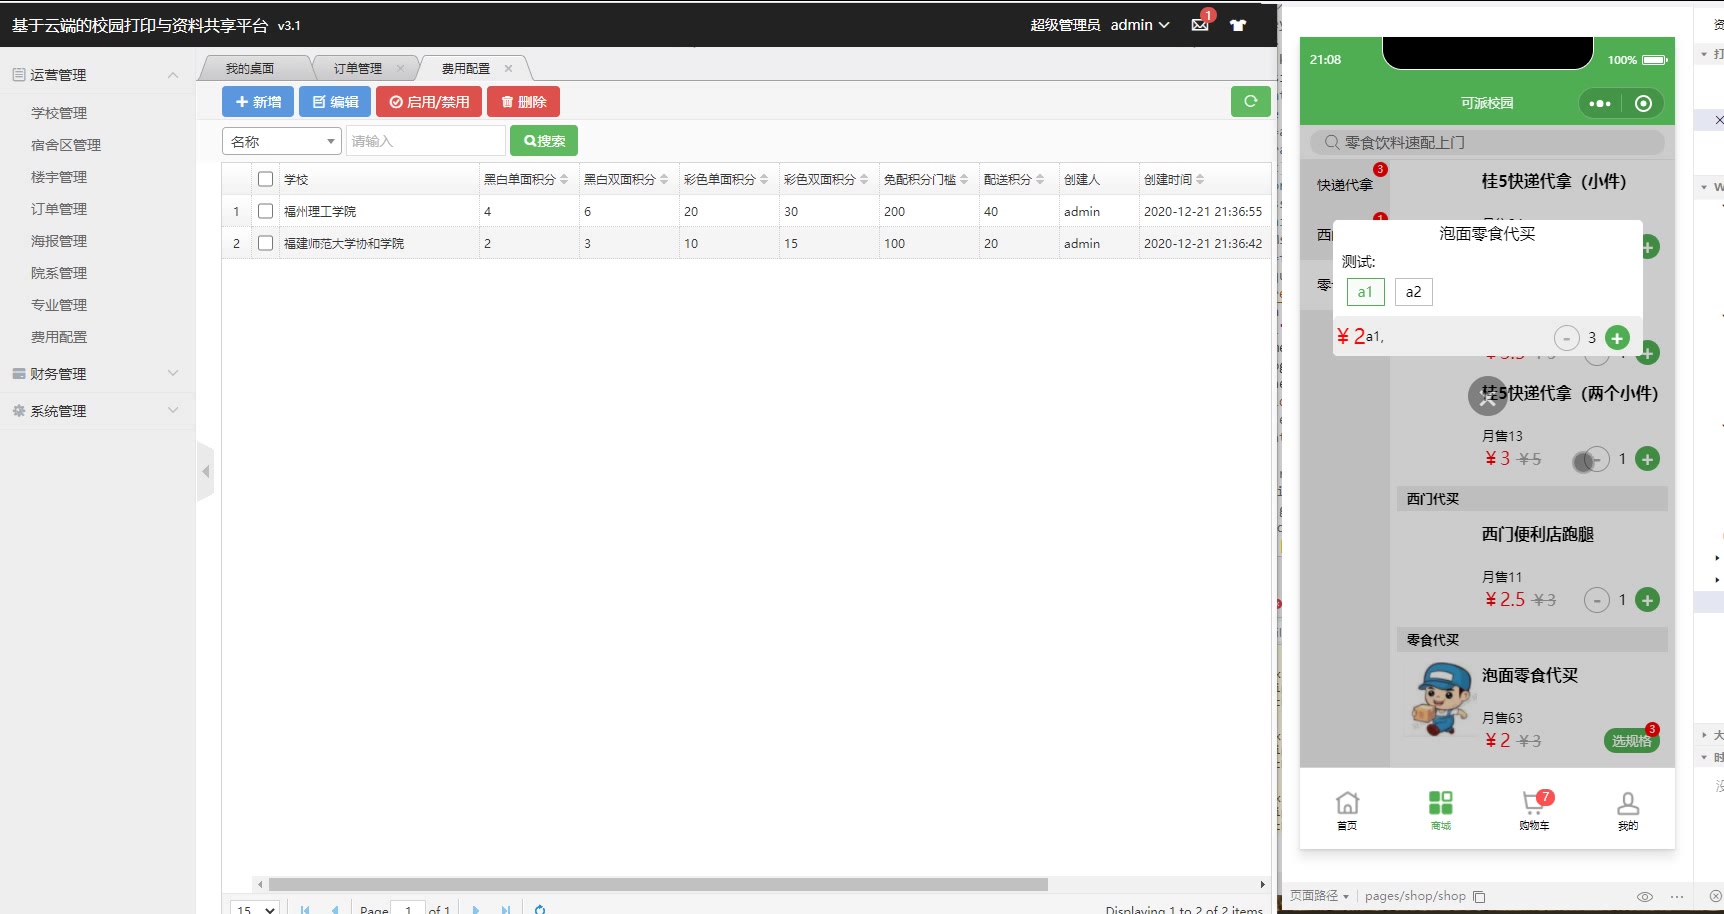Screen dimensions: 1724x914
Task: Go to the last page in pager
Action: click(x=506, y=909)
